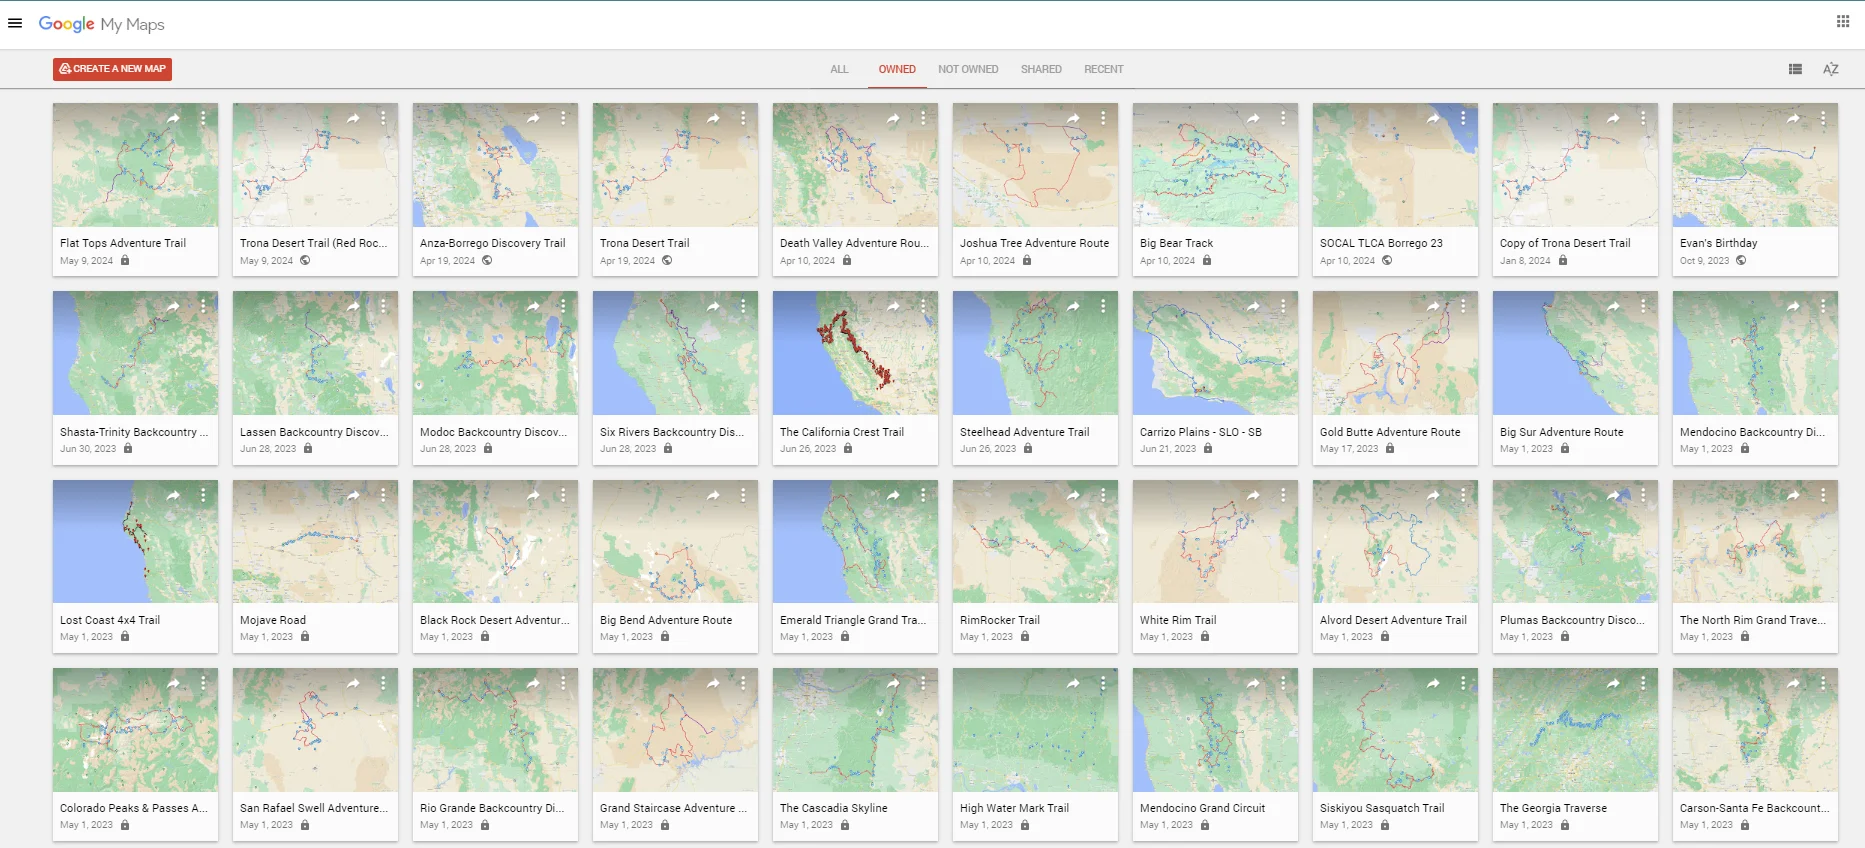Switch to list view layout
1865x848 pixels.
[x=1795, y=69]
